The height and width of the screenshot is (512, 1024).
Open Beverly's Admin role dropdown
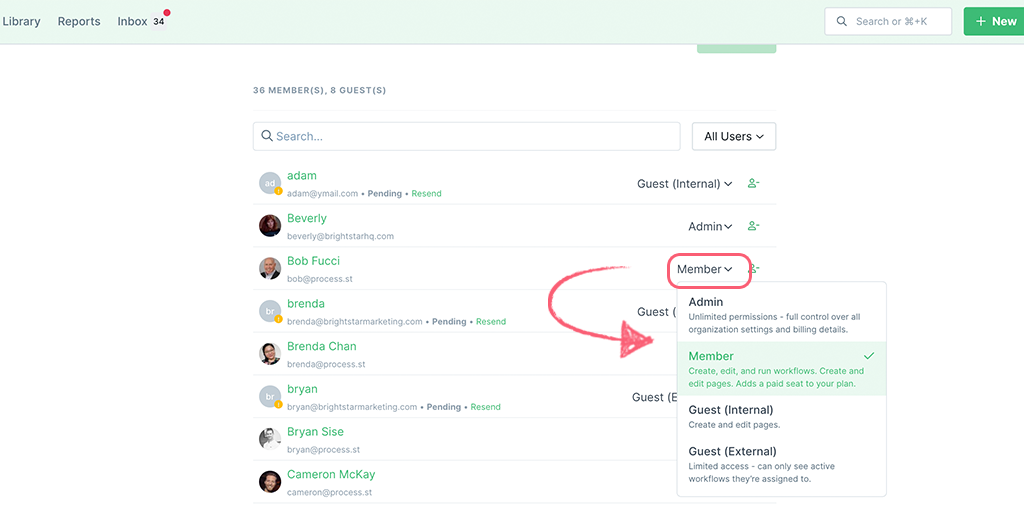pos(710,226)
